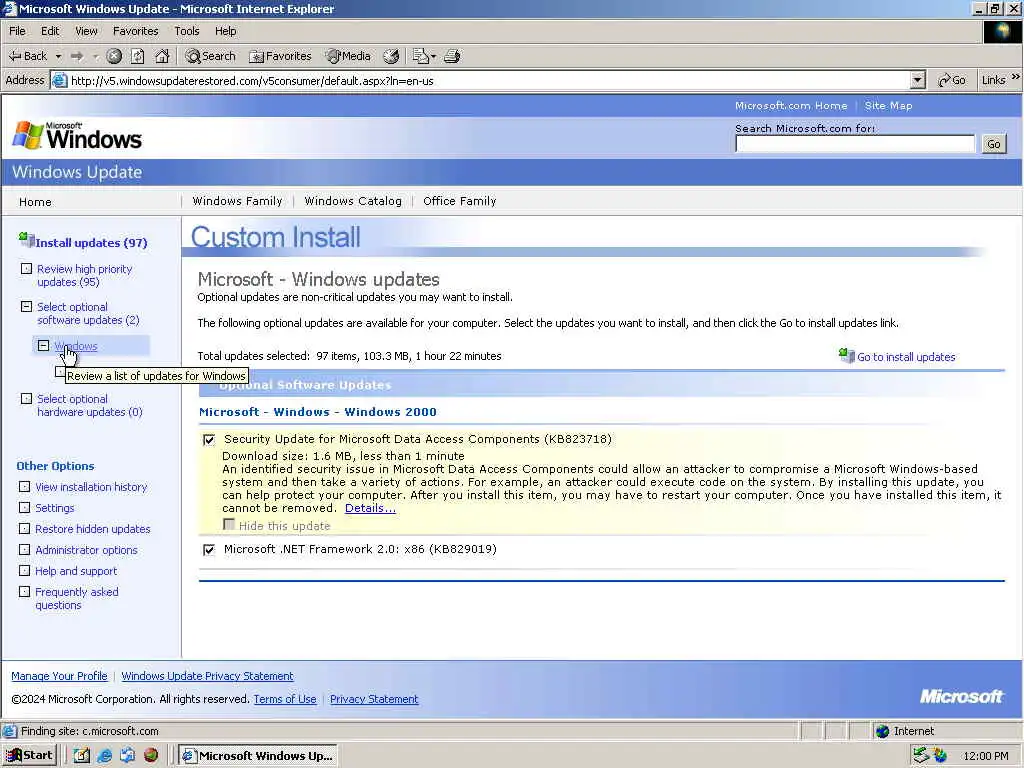Uncheck the .NET Framework 2.0 KB829019 checkbox

[209, 550]
